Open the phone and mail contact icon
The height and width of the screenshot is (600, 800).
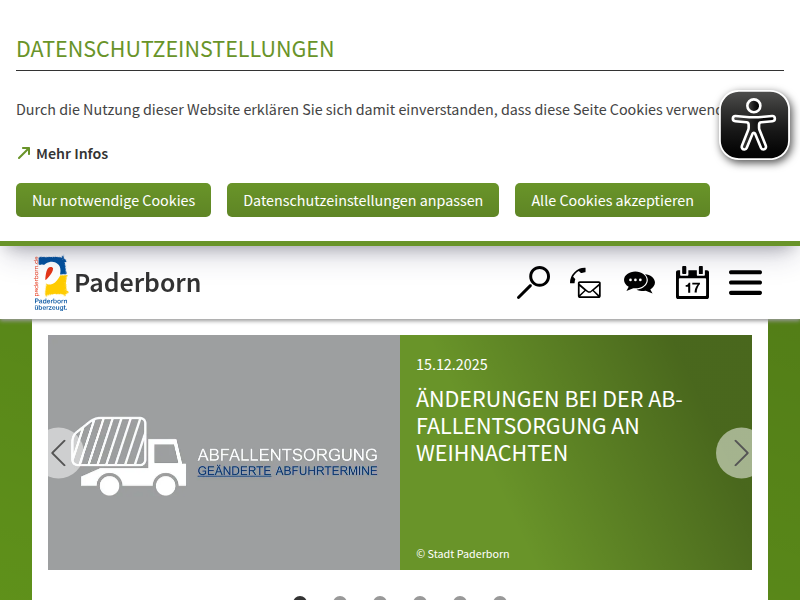click(x=586, y=283)
